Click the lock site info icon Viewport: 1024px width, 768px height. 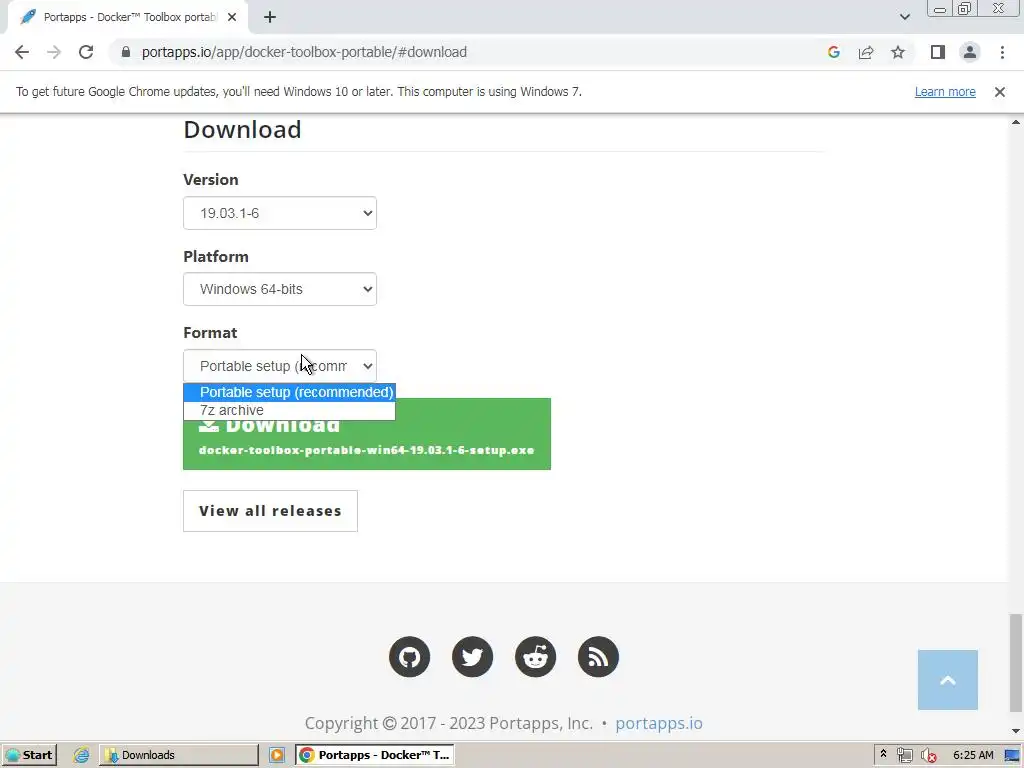point(126,52)
